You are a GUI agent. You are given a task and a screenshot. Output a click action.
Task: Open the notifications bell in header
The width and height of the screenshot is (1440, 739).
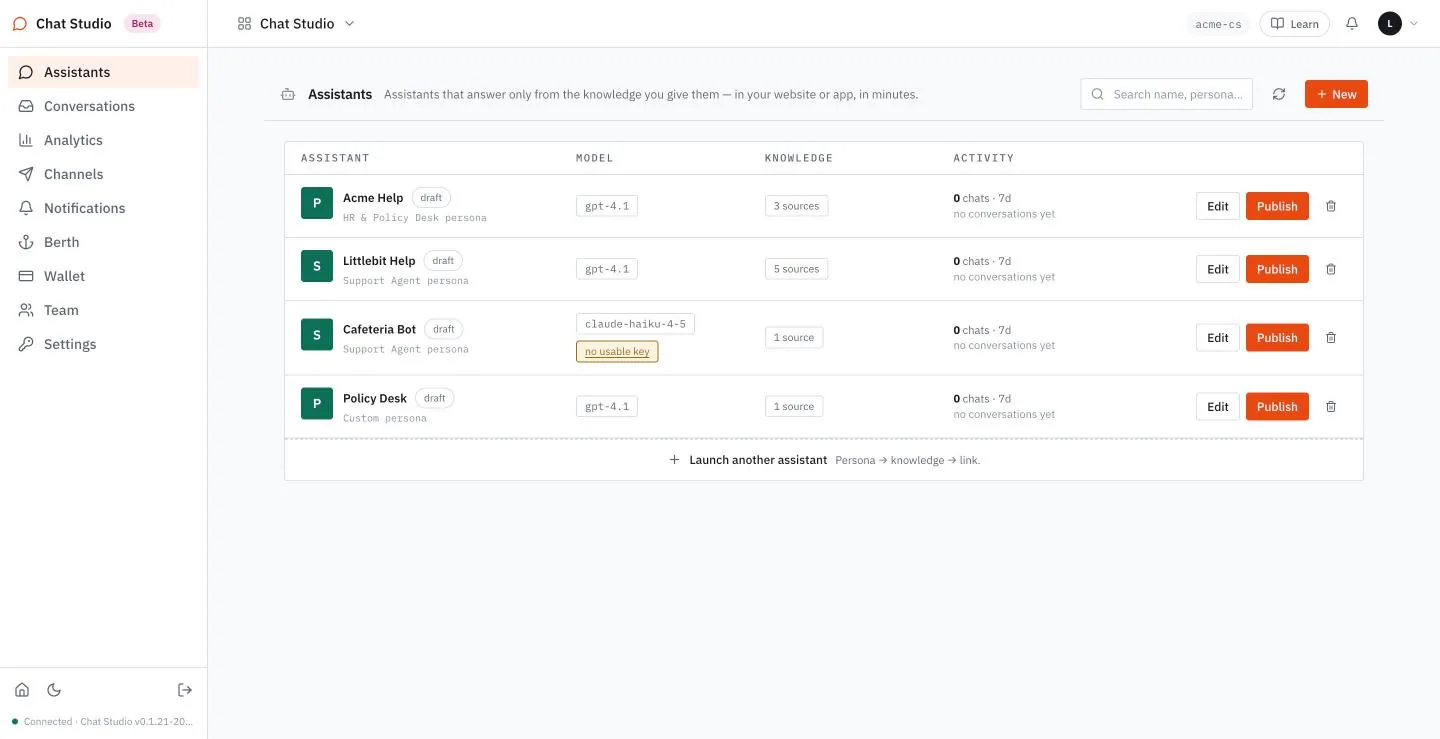coord(1352,23)
